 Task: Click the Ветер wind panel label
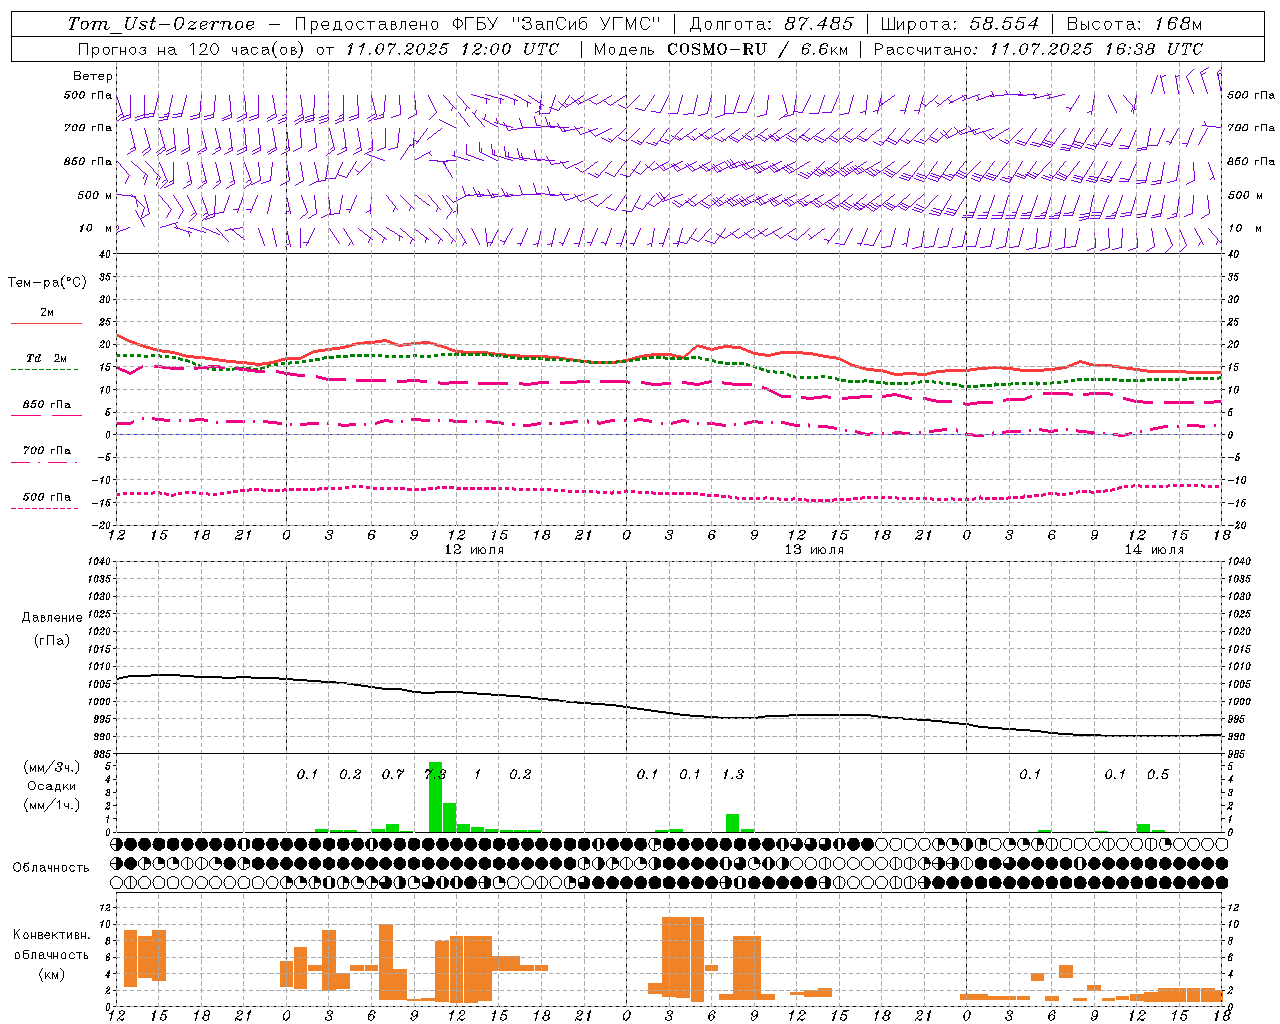(x=93, y=76)
